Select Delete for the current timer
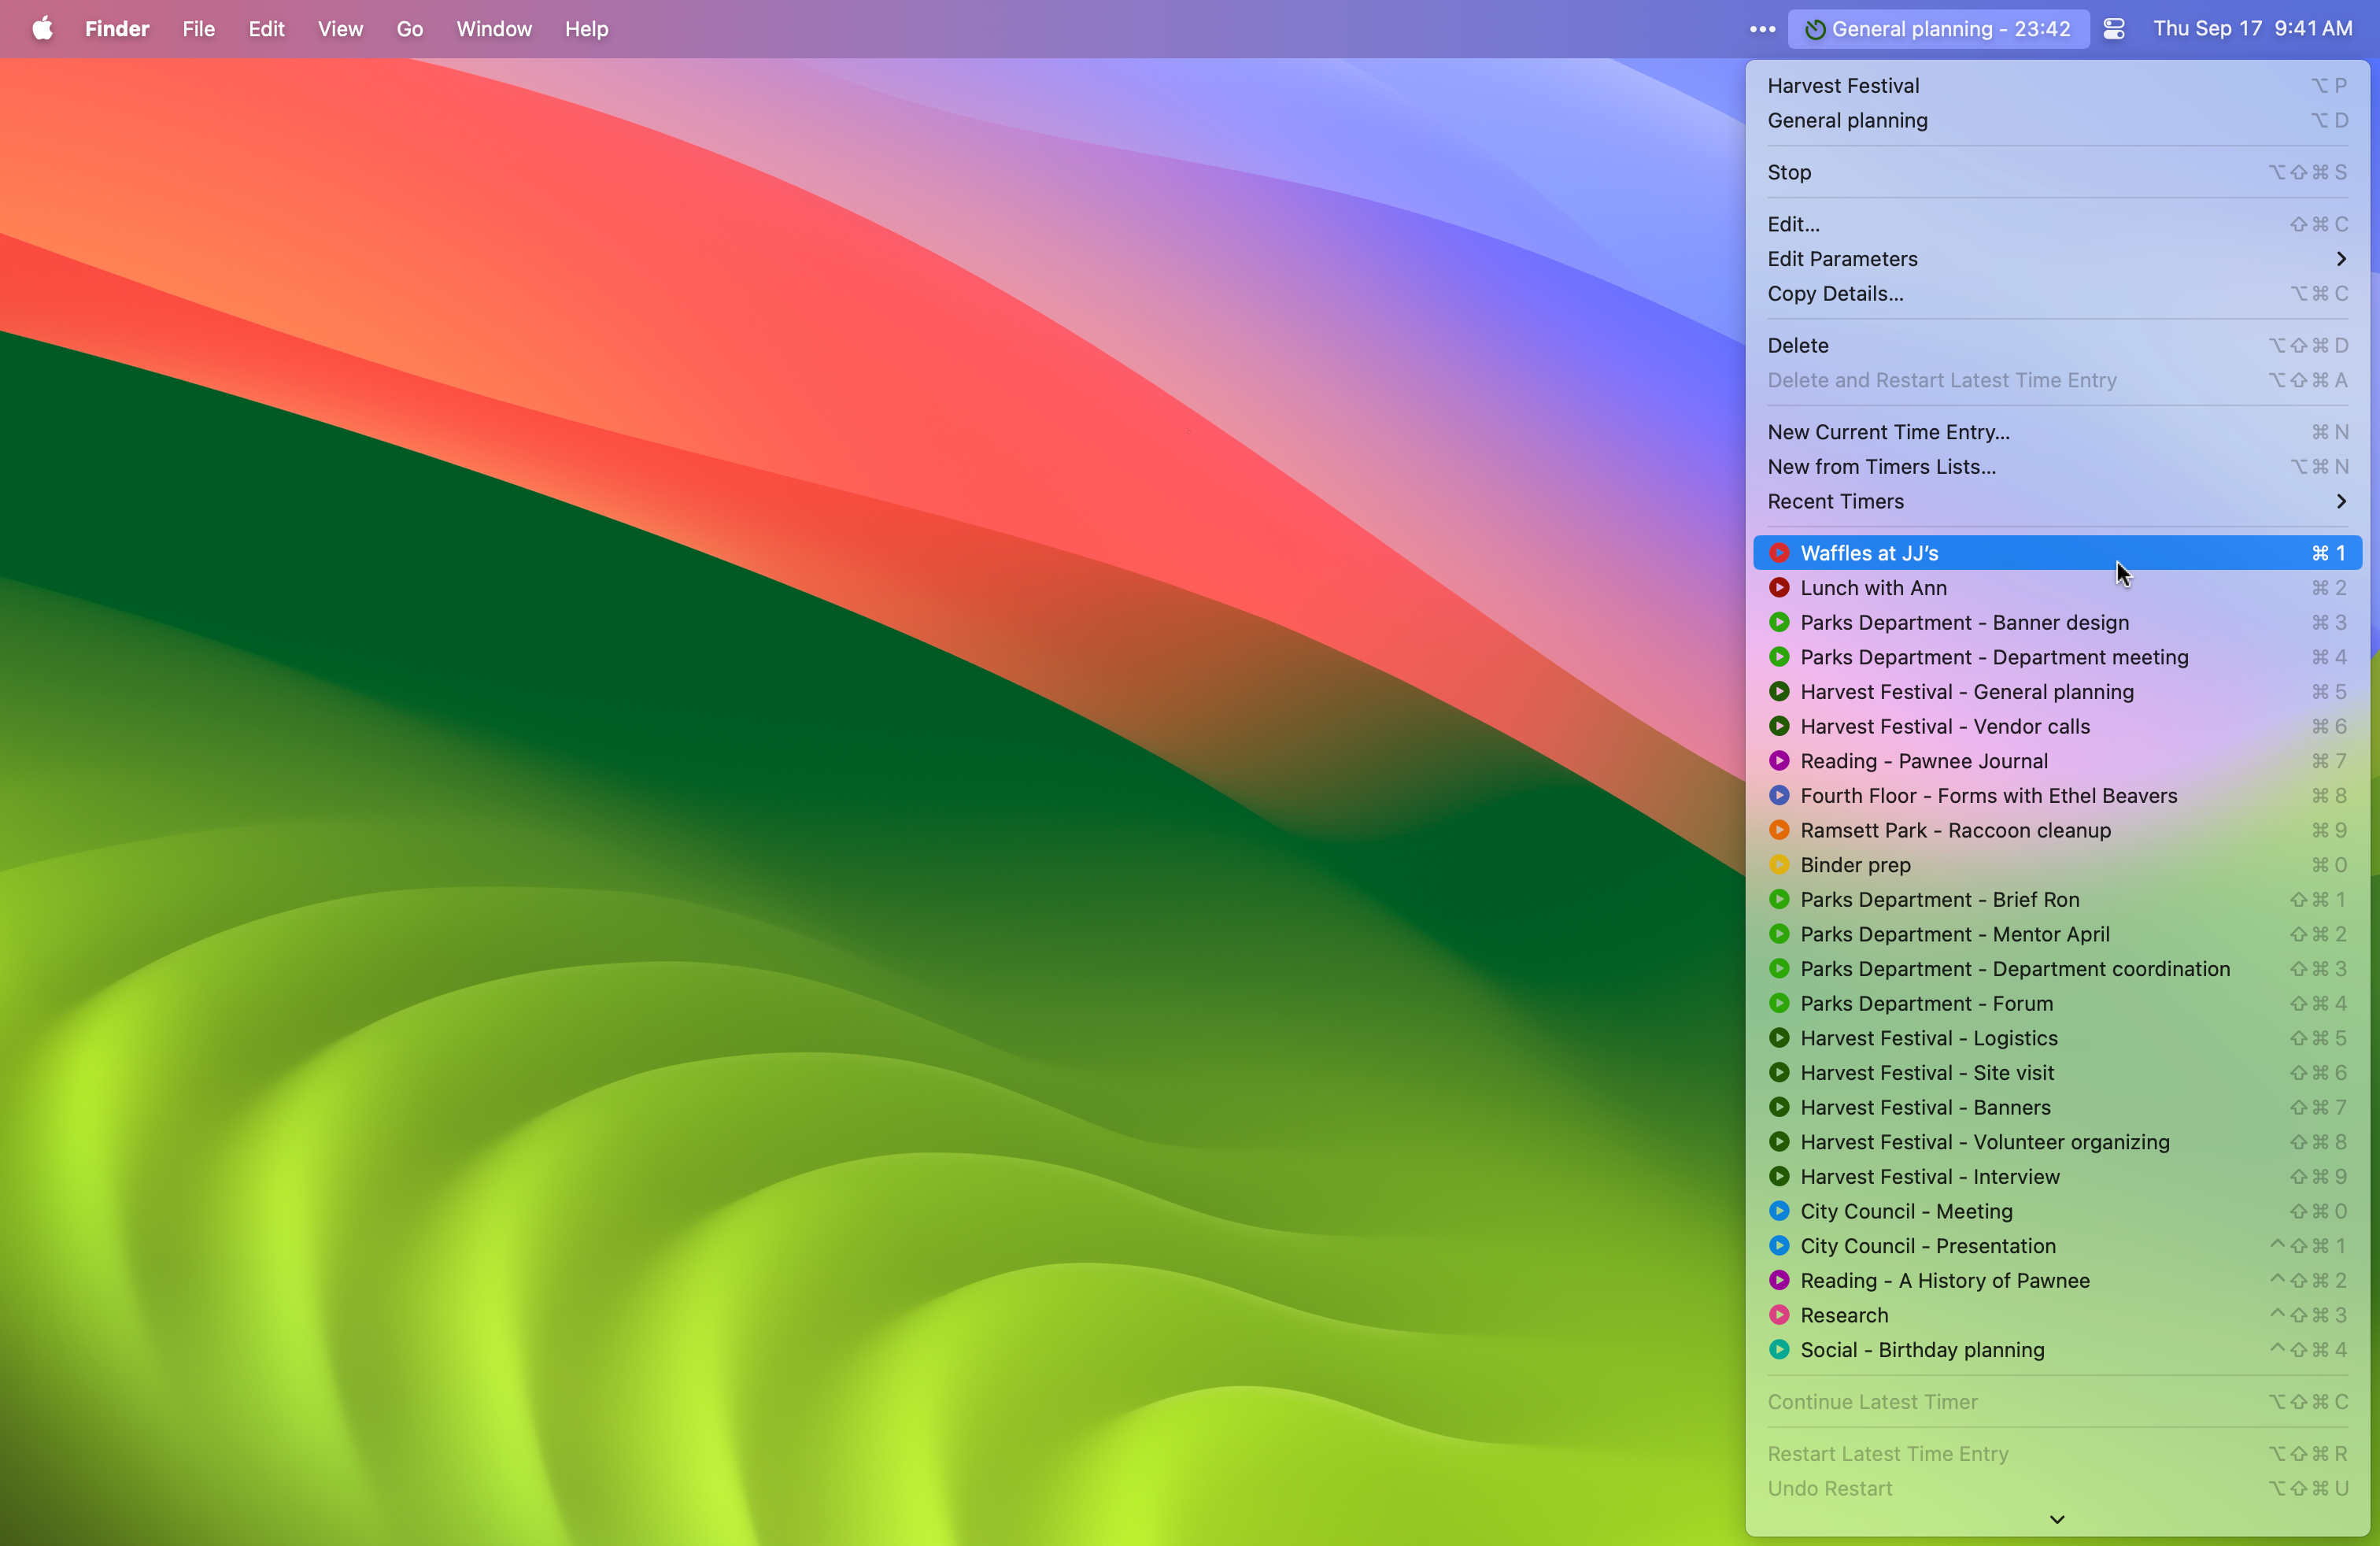The image size is (2380, 1546). tap(2057, 345)
